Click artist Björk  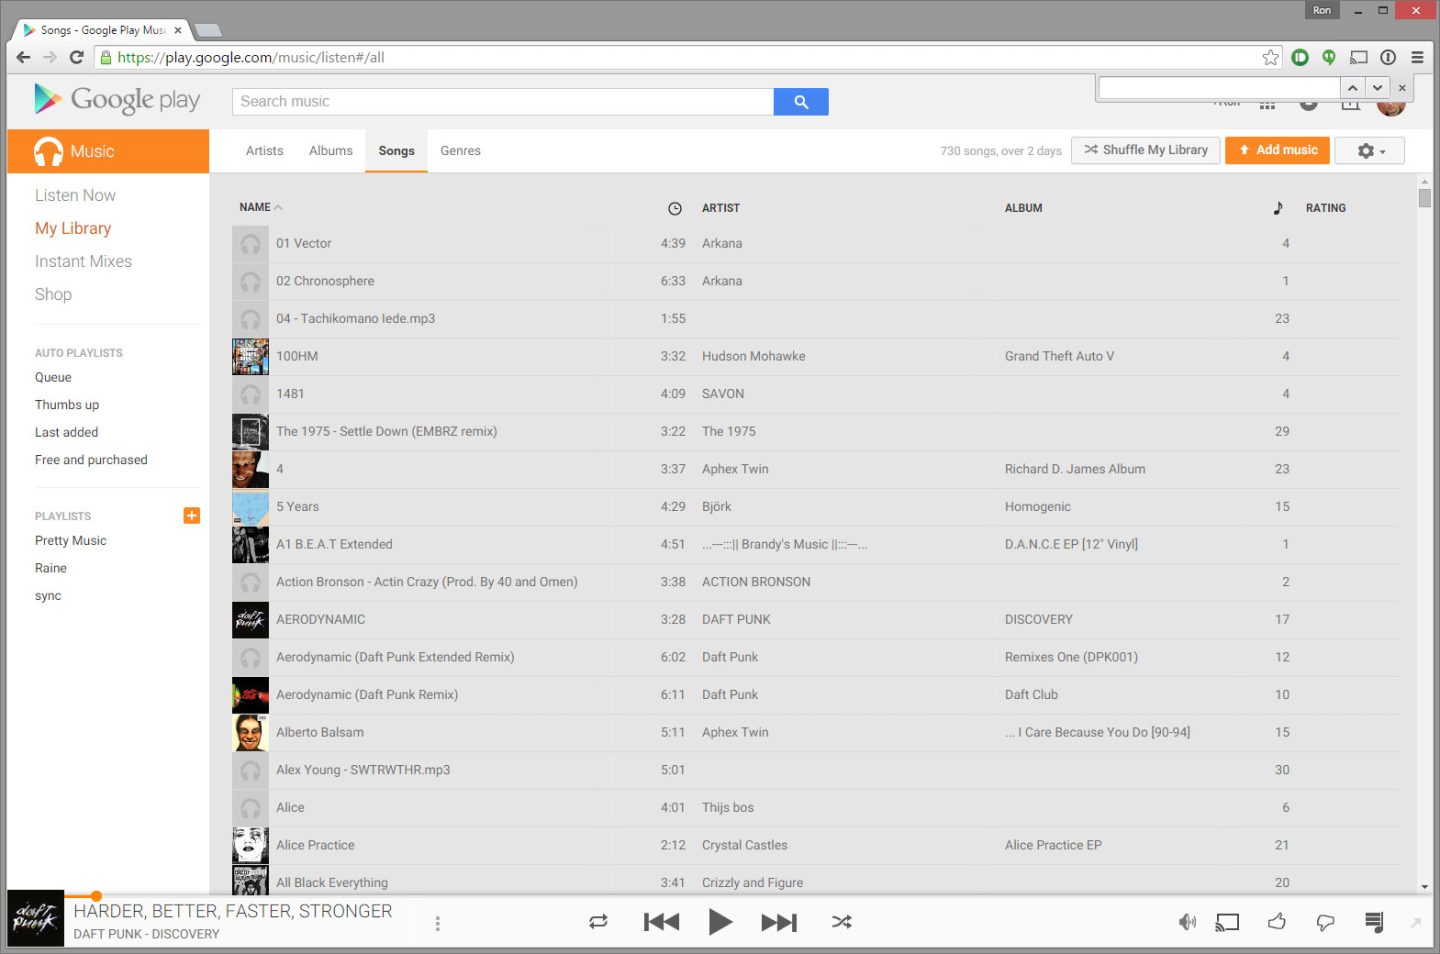(x=716, y=507)
